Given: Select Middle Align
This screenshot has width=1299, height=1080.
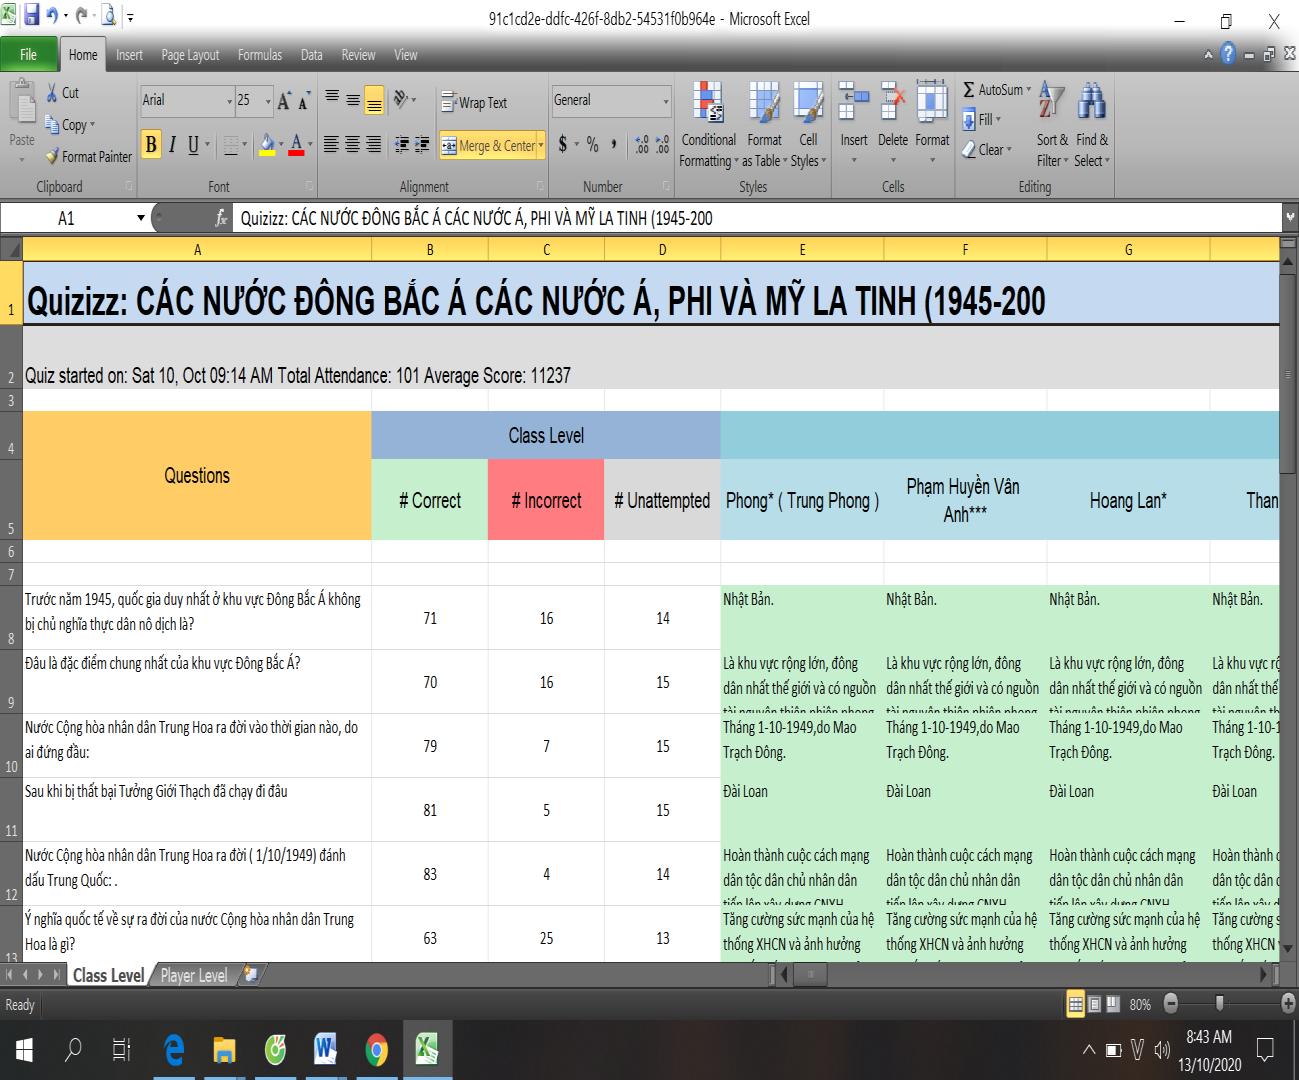Looking at the screenshot, I should click(352, 100).
